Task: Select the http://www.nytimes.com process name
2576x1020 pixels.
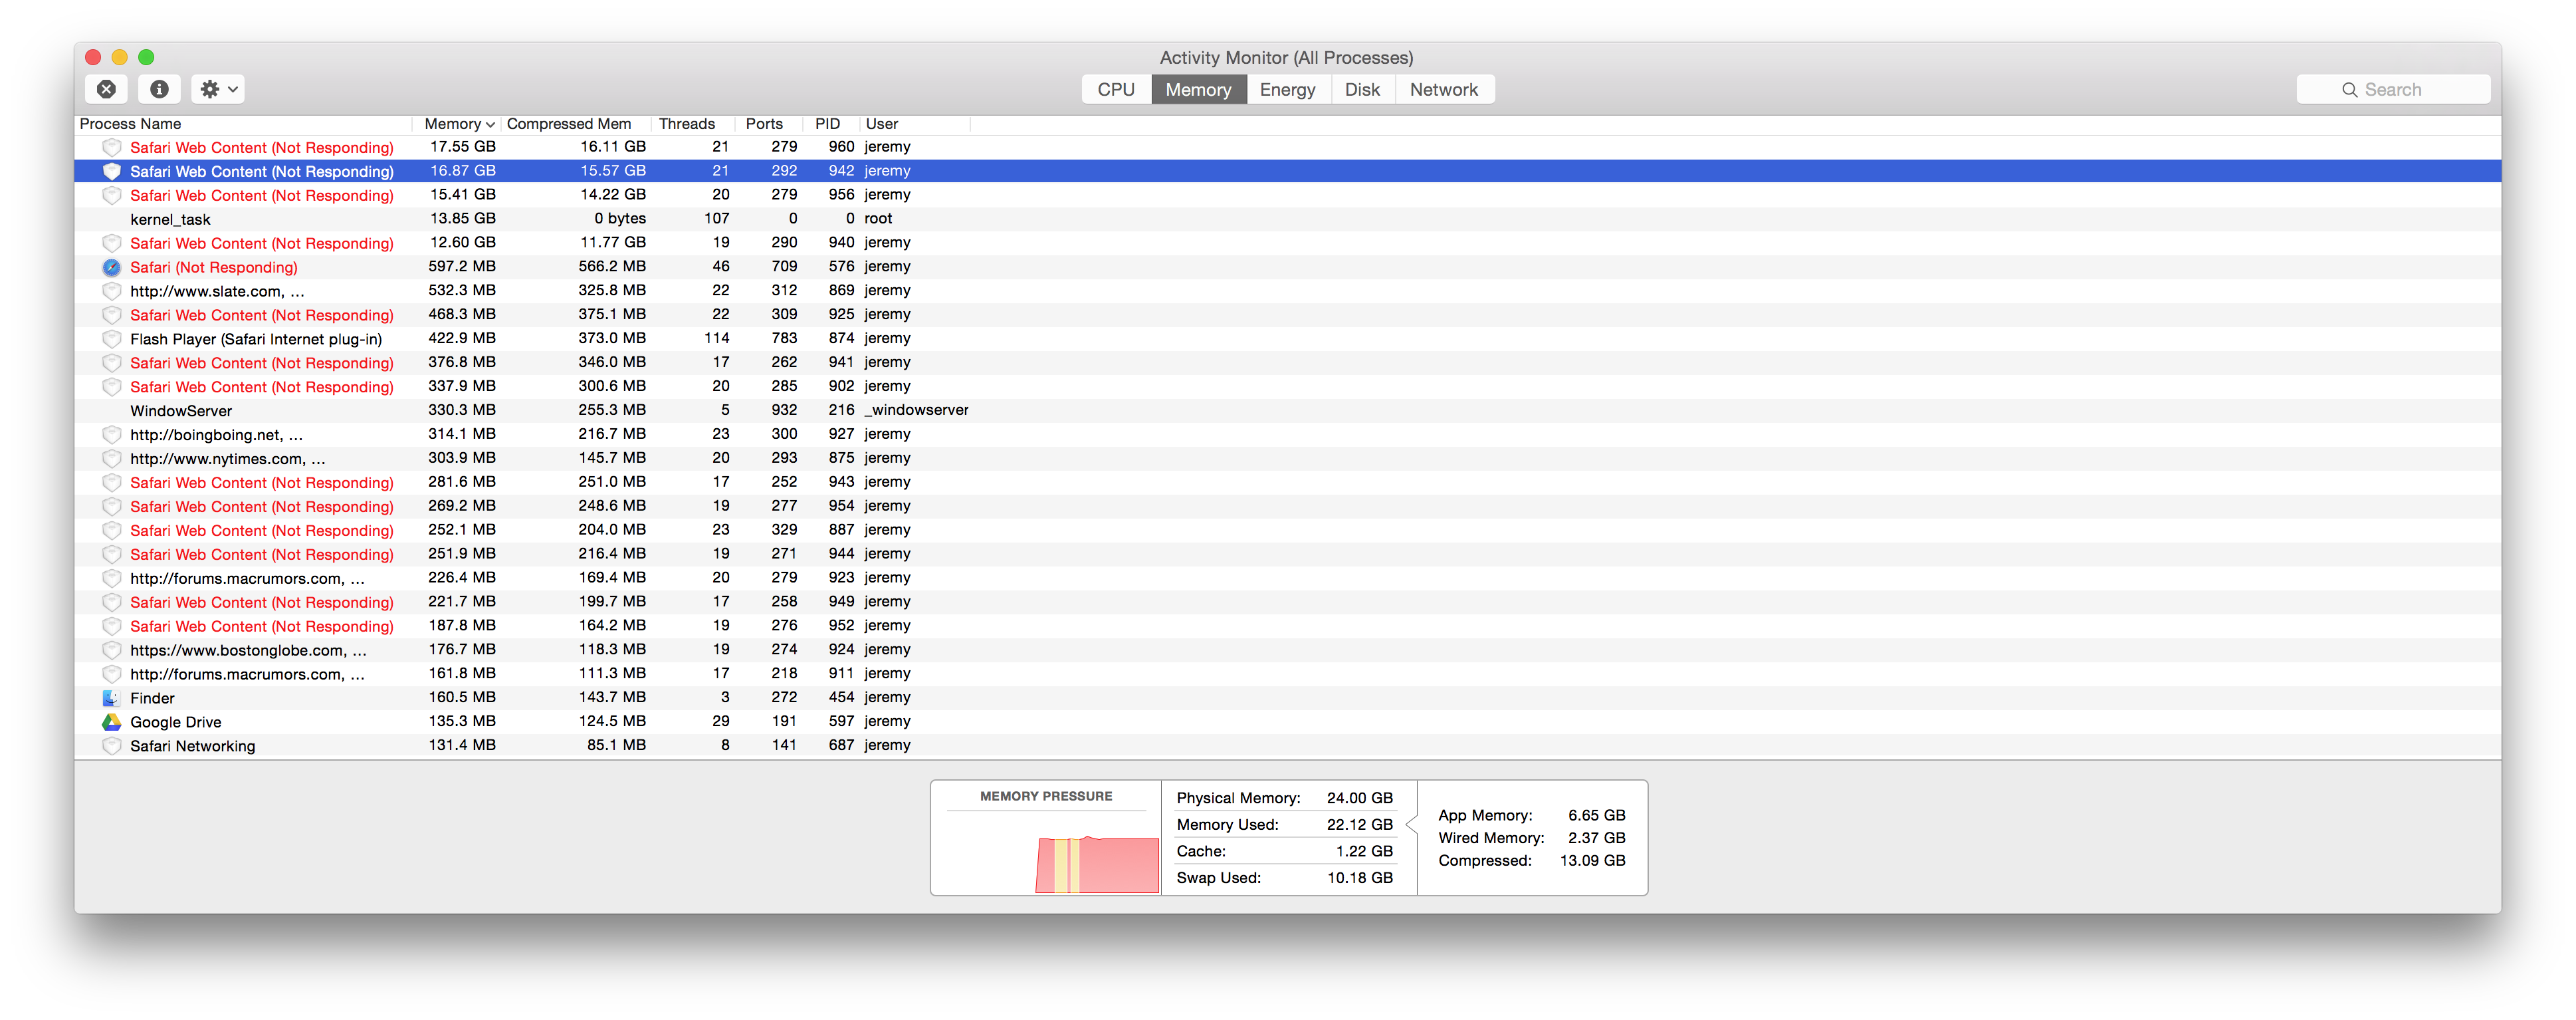Action: [227, 459]
